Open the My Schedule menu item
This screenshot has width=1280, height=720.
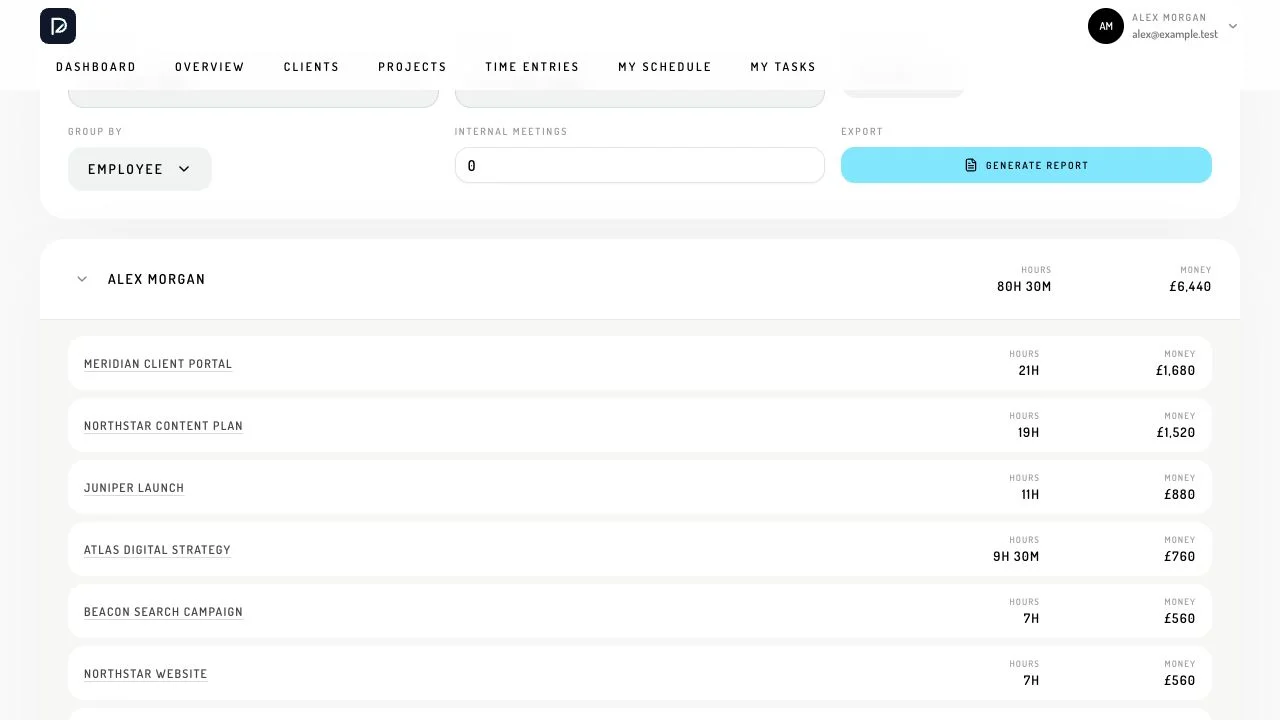(665, 67)
